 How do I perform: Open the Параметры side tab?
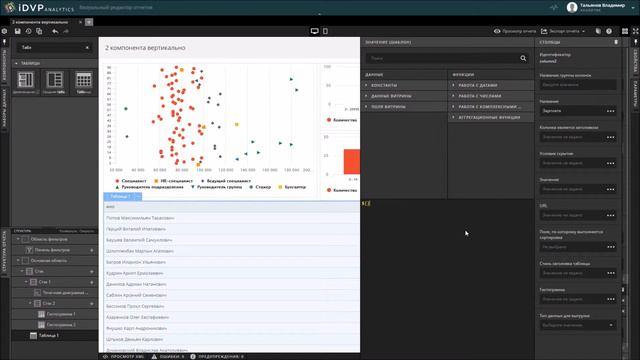[636, 94]
